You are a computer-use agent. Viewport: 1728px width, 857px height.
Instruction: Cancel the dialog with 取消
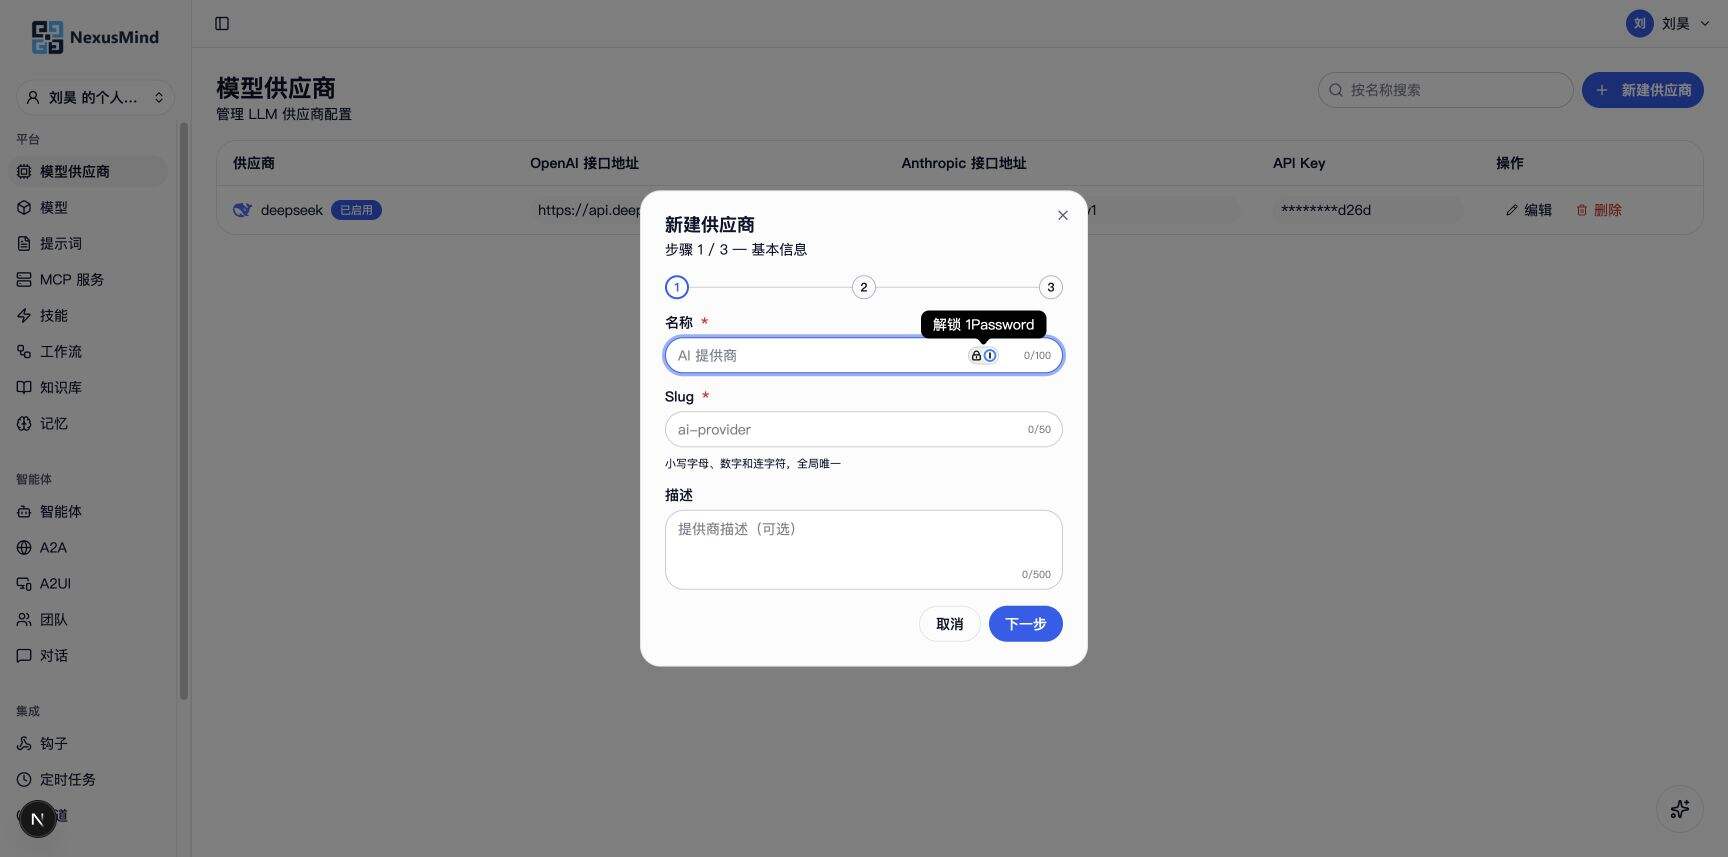(x=950, y=624)
